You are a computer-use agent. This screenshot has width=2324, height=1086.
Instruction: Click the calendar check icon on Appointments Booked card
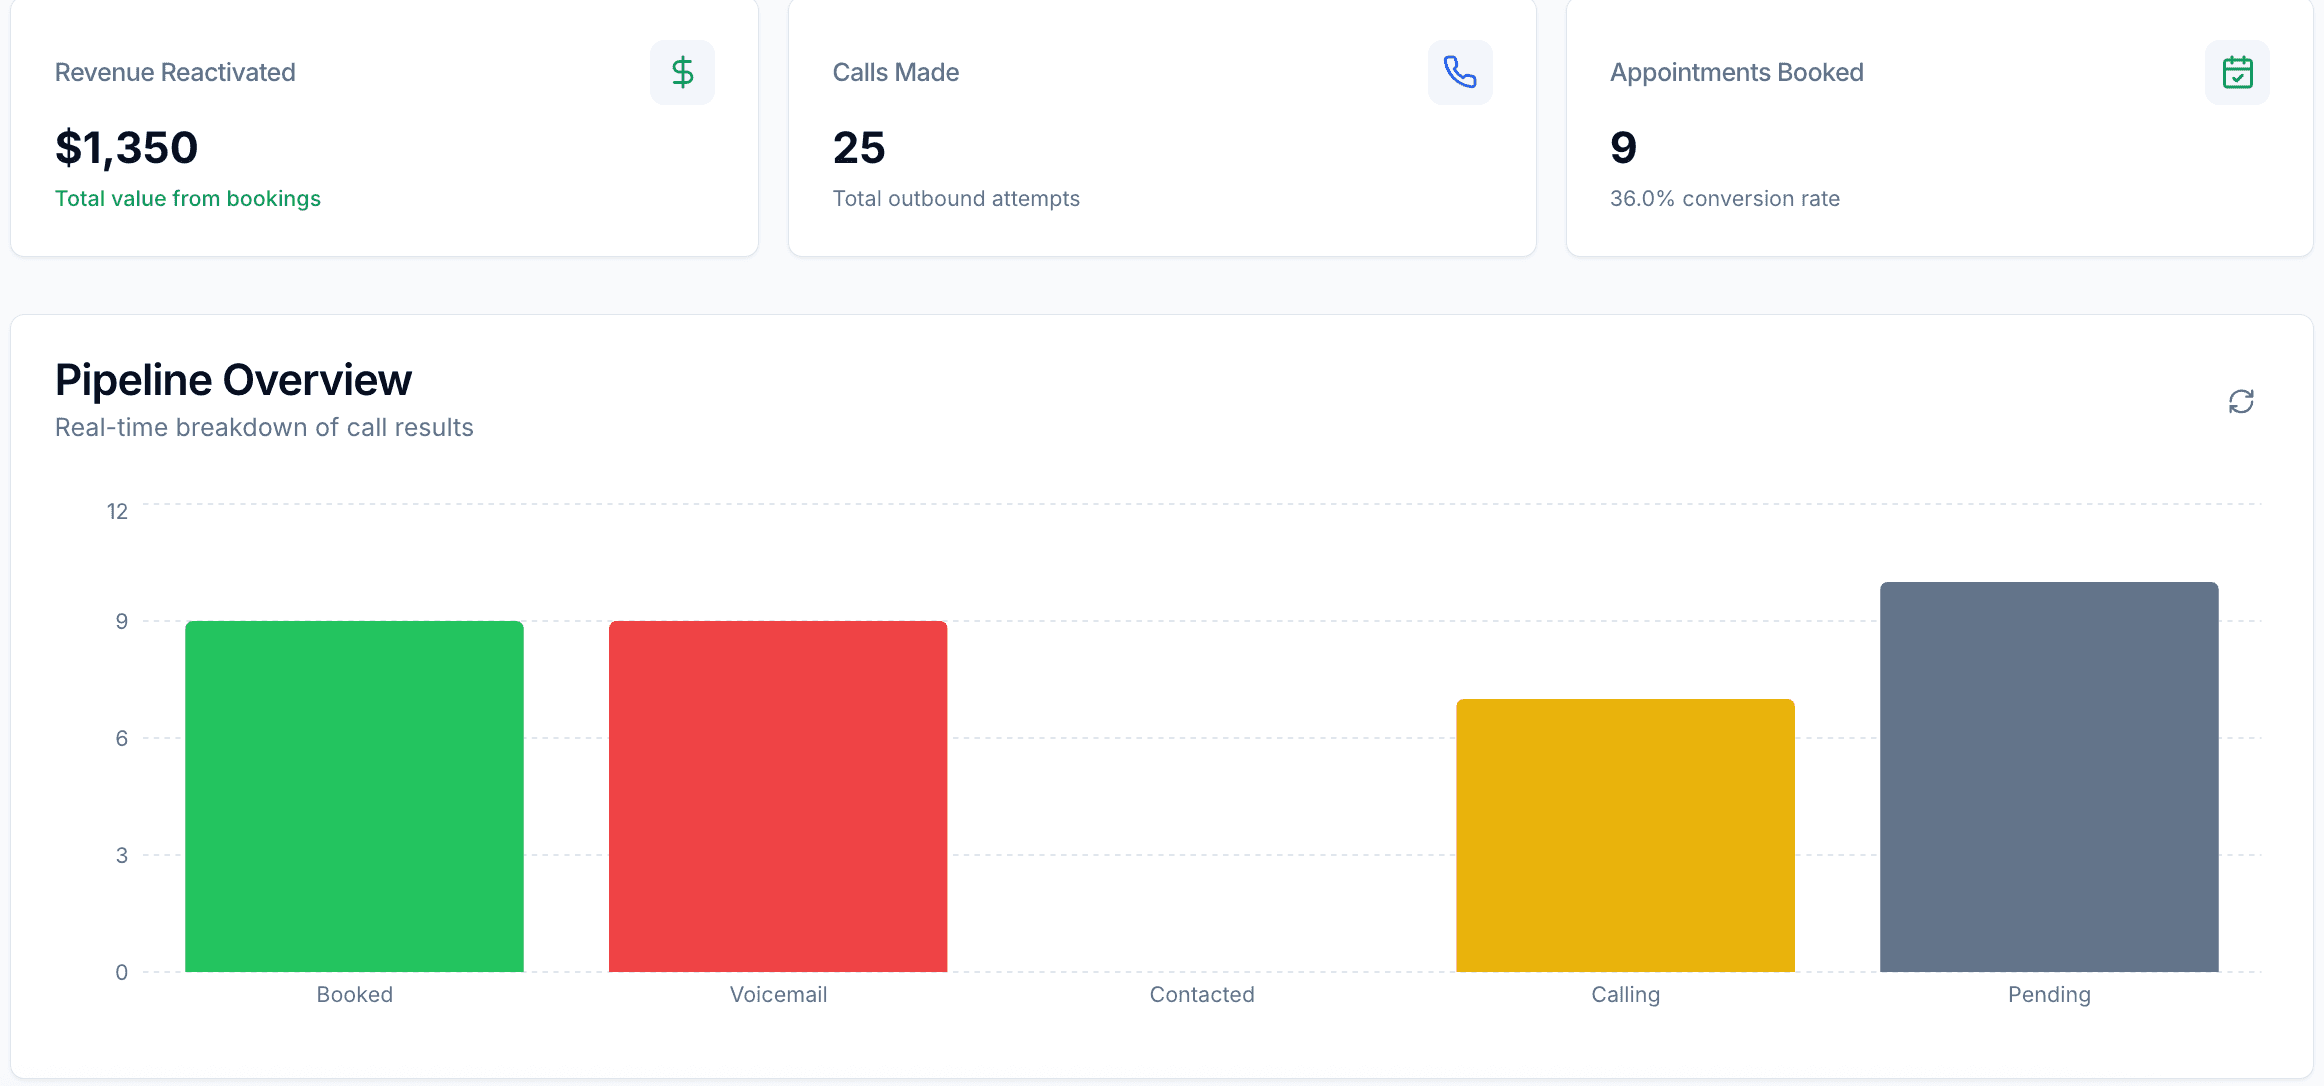[2238, 72]
